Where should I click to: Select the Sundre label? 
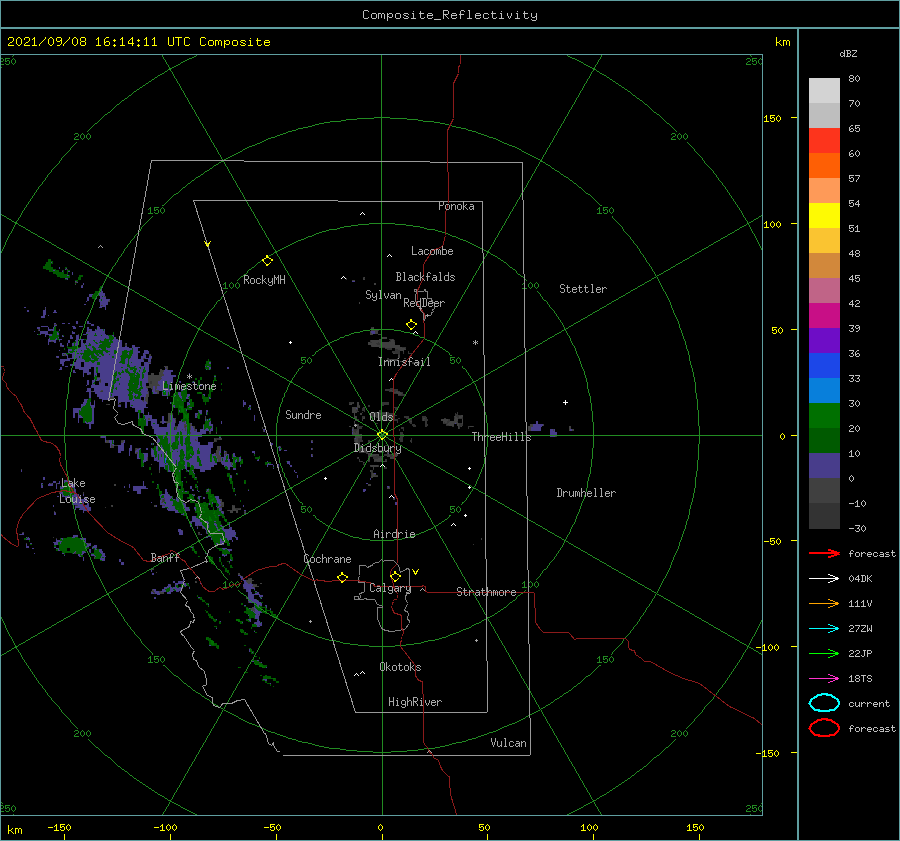pyautogui.click(x=304, y=414)
